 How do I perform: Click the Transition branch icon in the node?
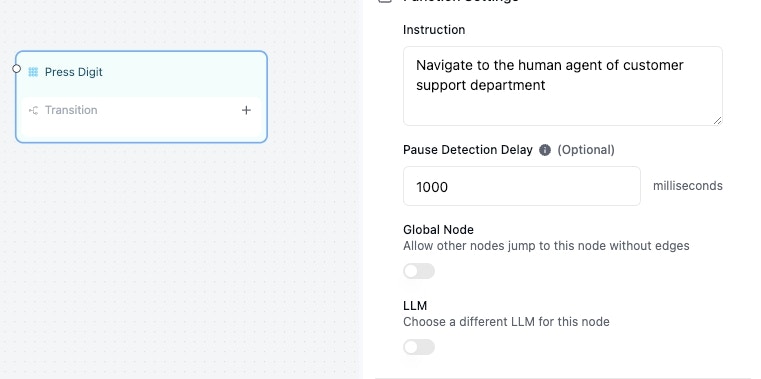33,111
